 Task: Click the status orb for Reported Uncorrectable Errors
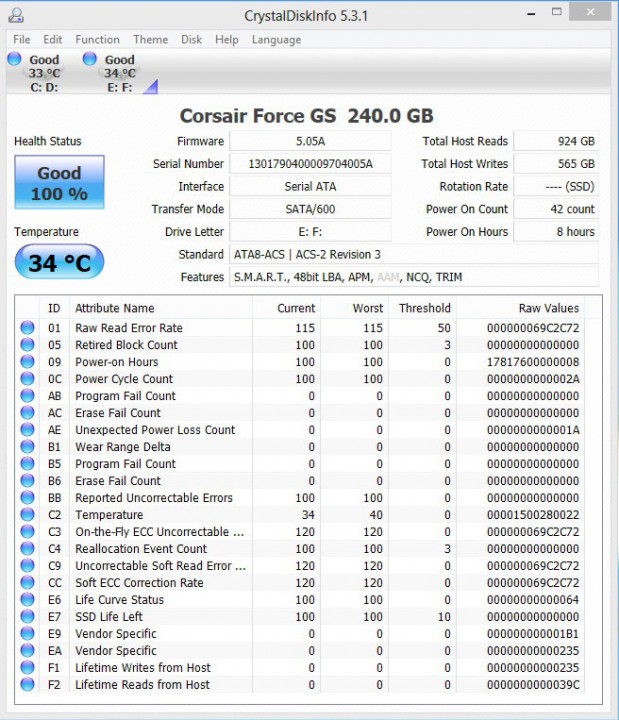[28, 497]
